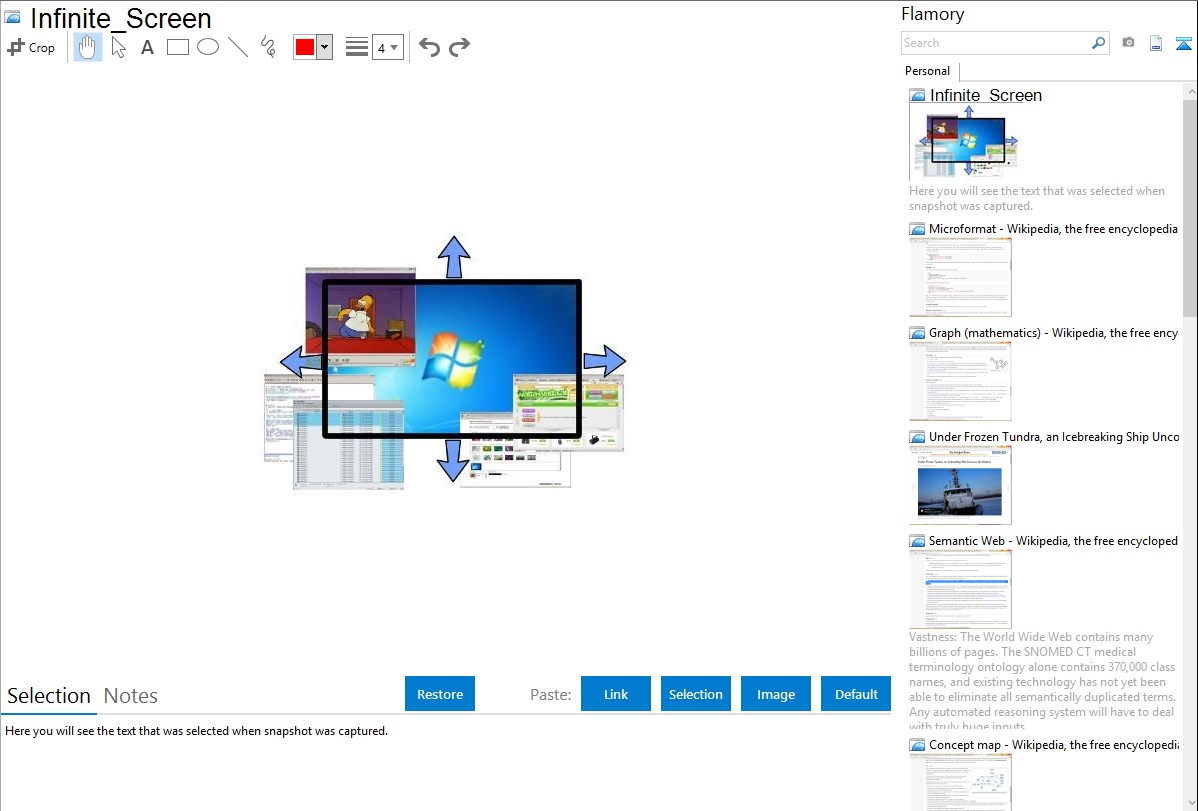This screenshot has width=1198, height=811.
Task: Click the Restore button
Action: coord(440,694)
